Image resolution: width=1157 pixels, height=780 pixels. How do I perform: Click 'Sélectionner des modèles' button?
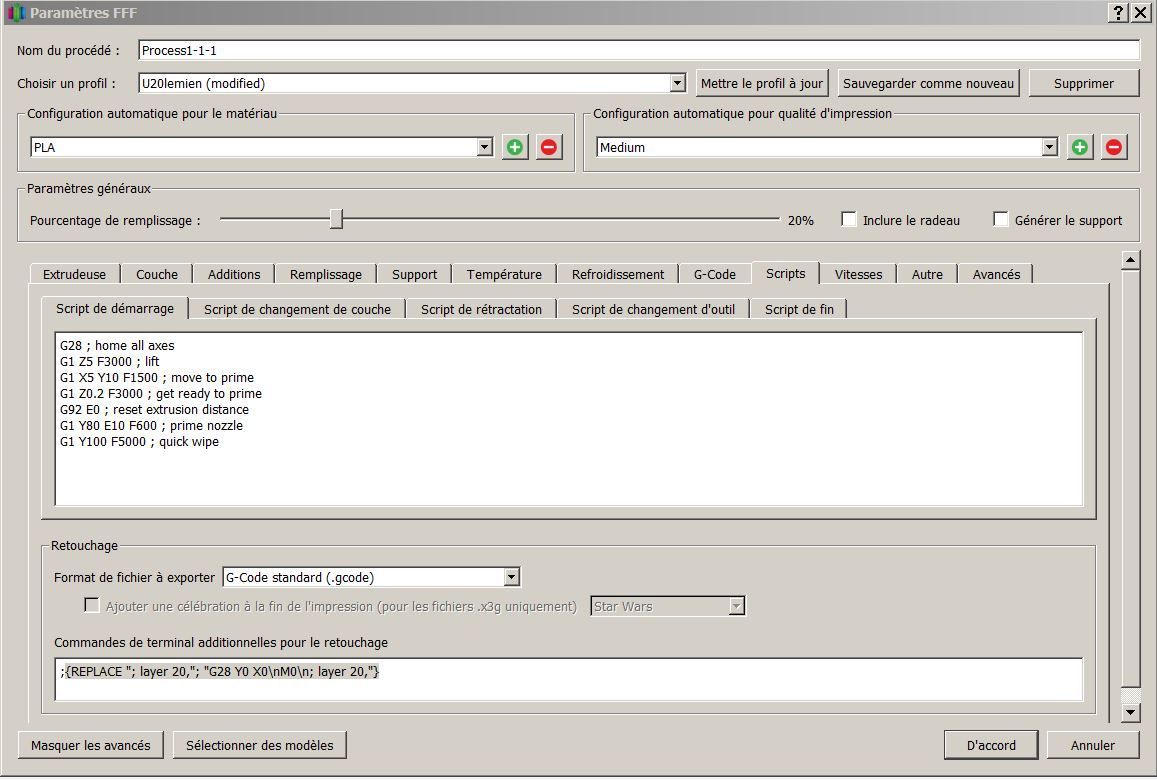[259, 745]
